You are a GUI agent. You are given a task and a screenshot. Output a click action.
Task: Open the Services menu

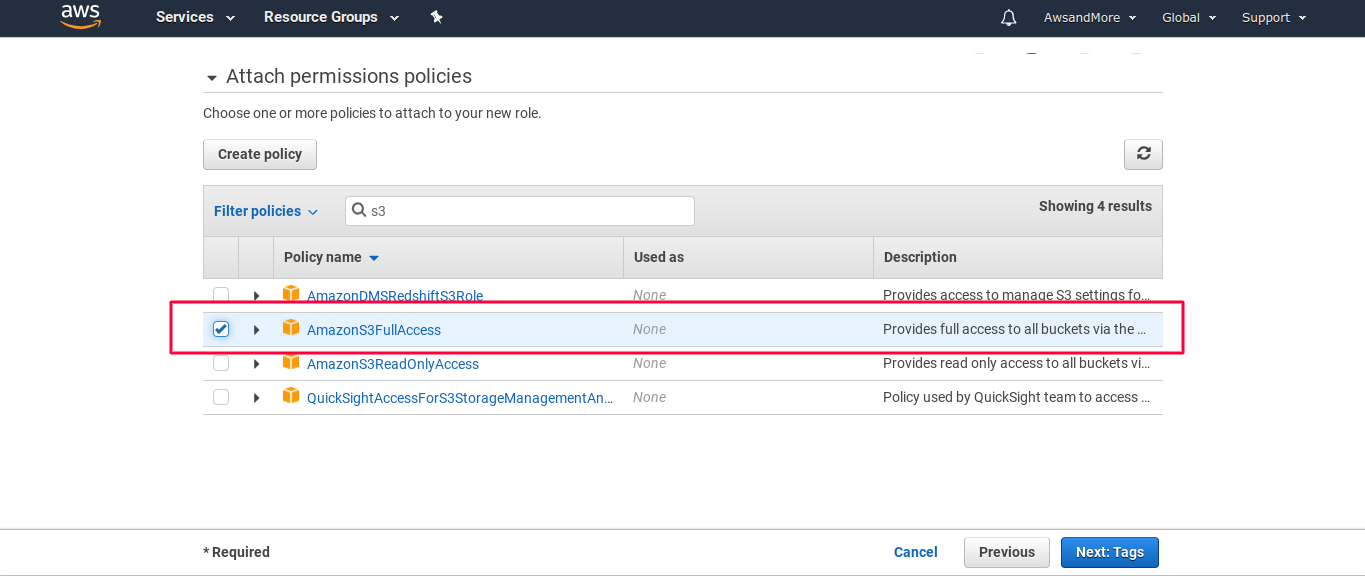[x=196, y=17]
